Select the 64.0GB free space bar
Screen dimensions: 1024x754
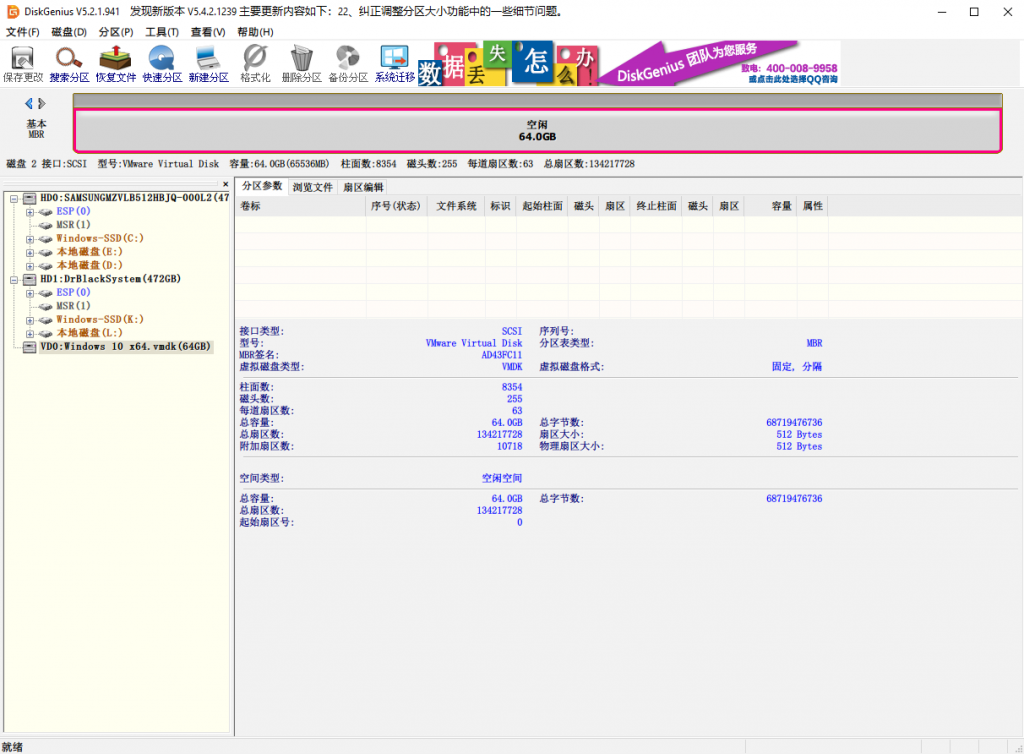[x=537, y=131]
